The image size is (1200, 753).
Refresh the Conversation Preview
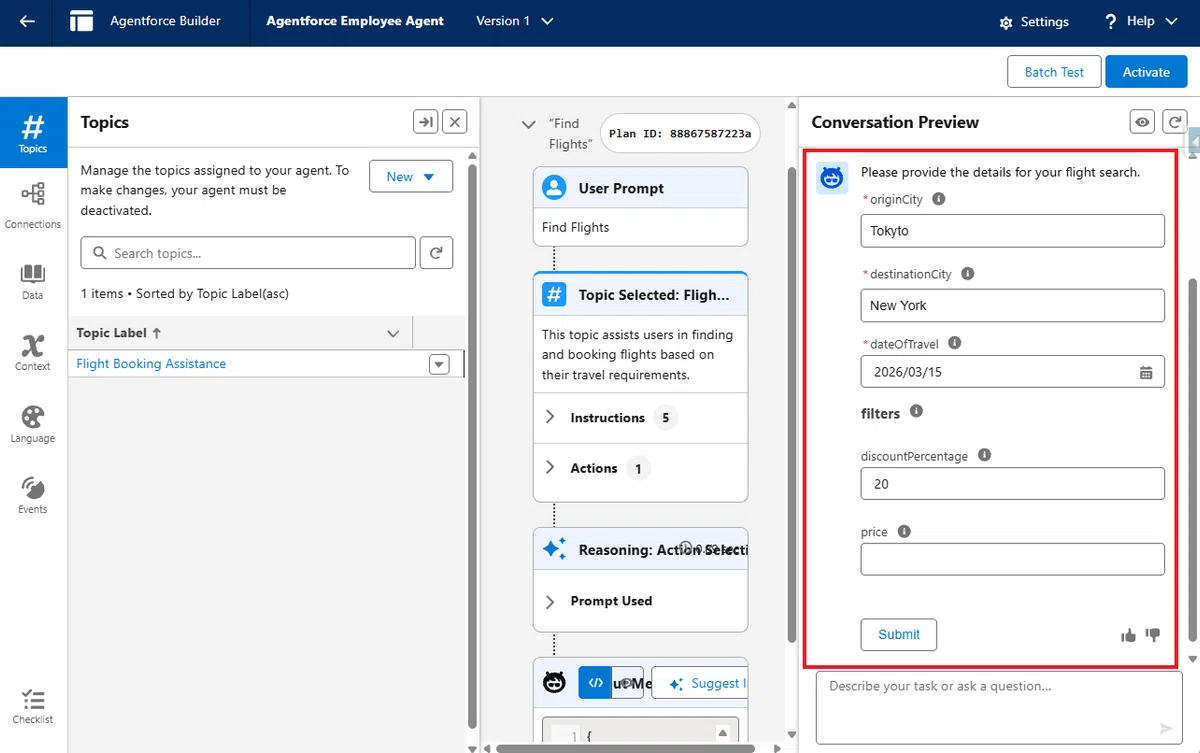(1175, 122)
